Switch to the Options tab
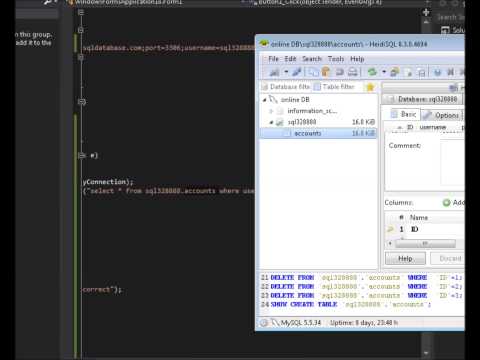 point(442,115)
